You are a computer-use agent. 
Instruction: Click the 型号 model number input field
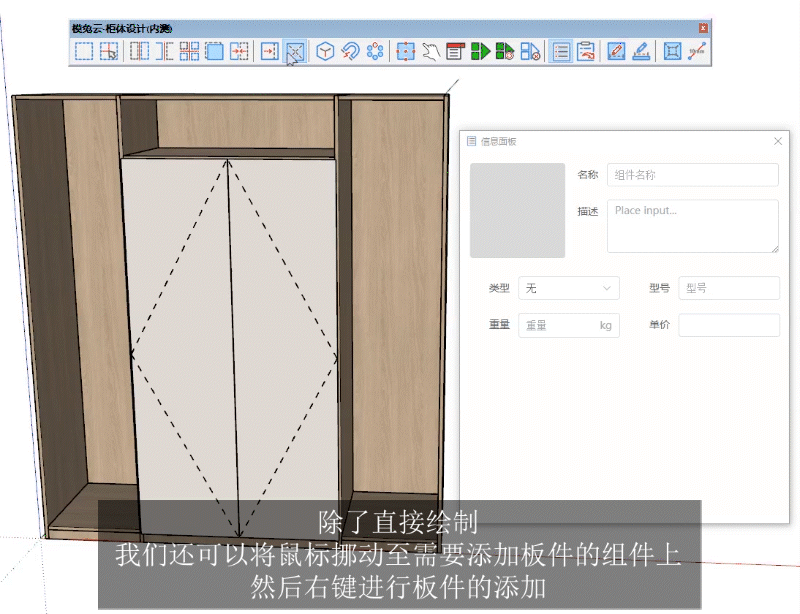pyautogui.click(x=728, y=288)
